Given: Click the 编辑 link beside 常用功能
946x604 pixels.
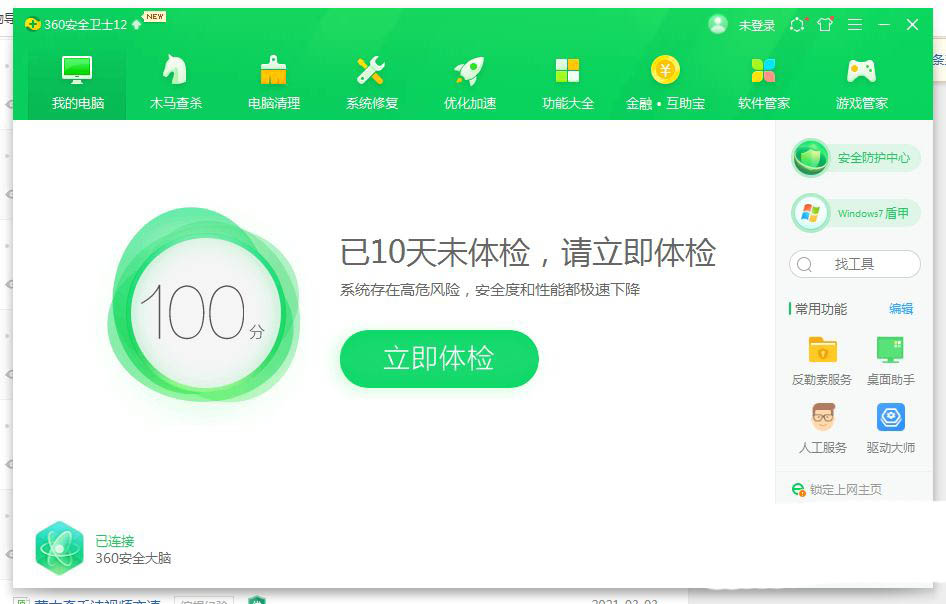Looking at the screenshot, I should 899,309.
